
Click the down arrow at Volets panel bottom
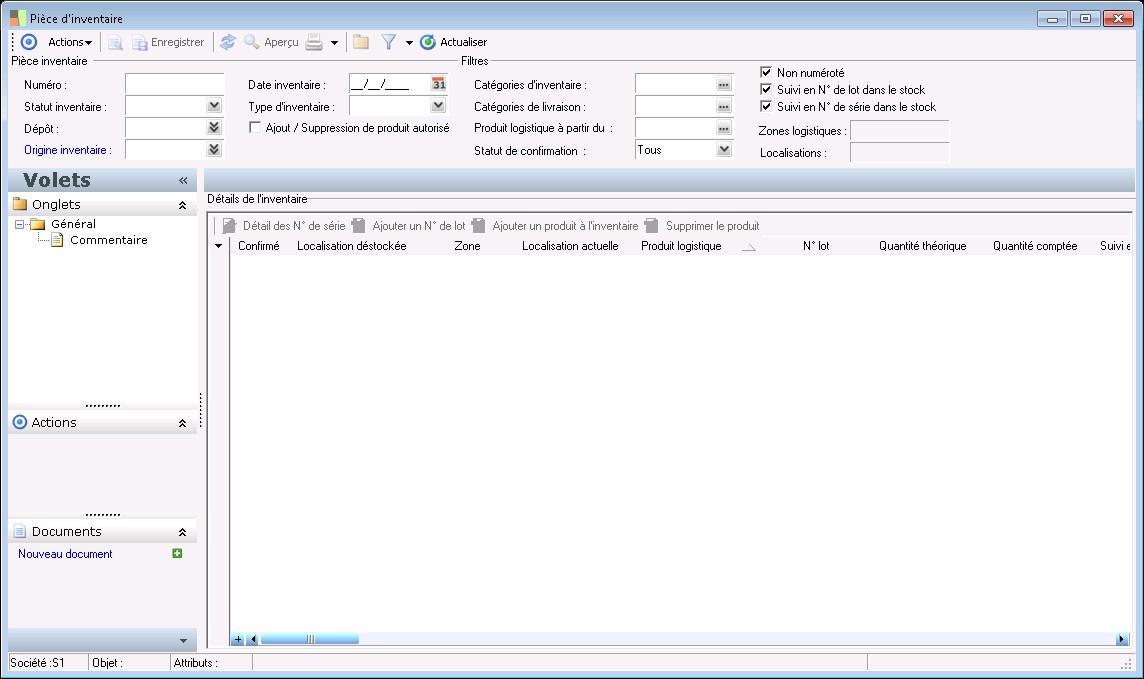tap(183, 641)
